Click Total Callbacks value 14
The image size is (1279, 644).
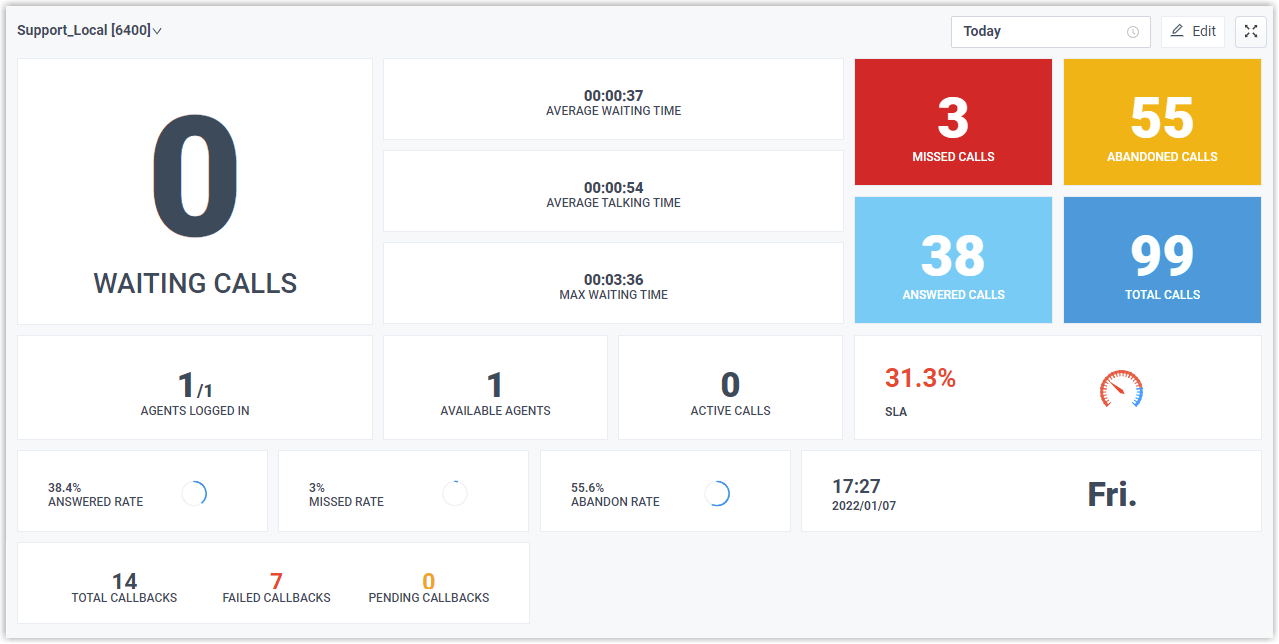pyautogui.click(x=124, y=581)
